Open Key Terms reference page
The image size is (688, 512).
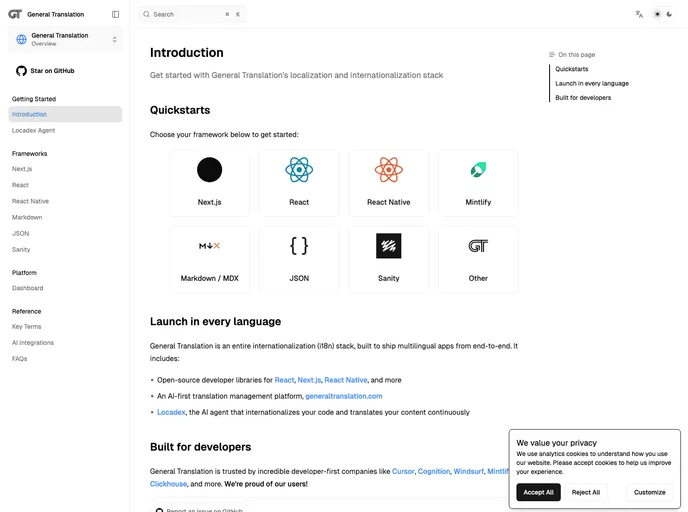[x=26, y=327]
